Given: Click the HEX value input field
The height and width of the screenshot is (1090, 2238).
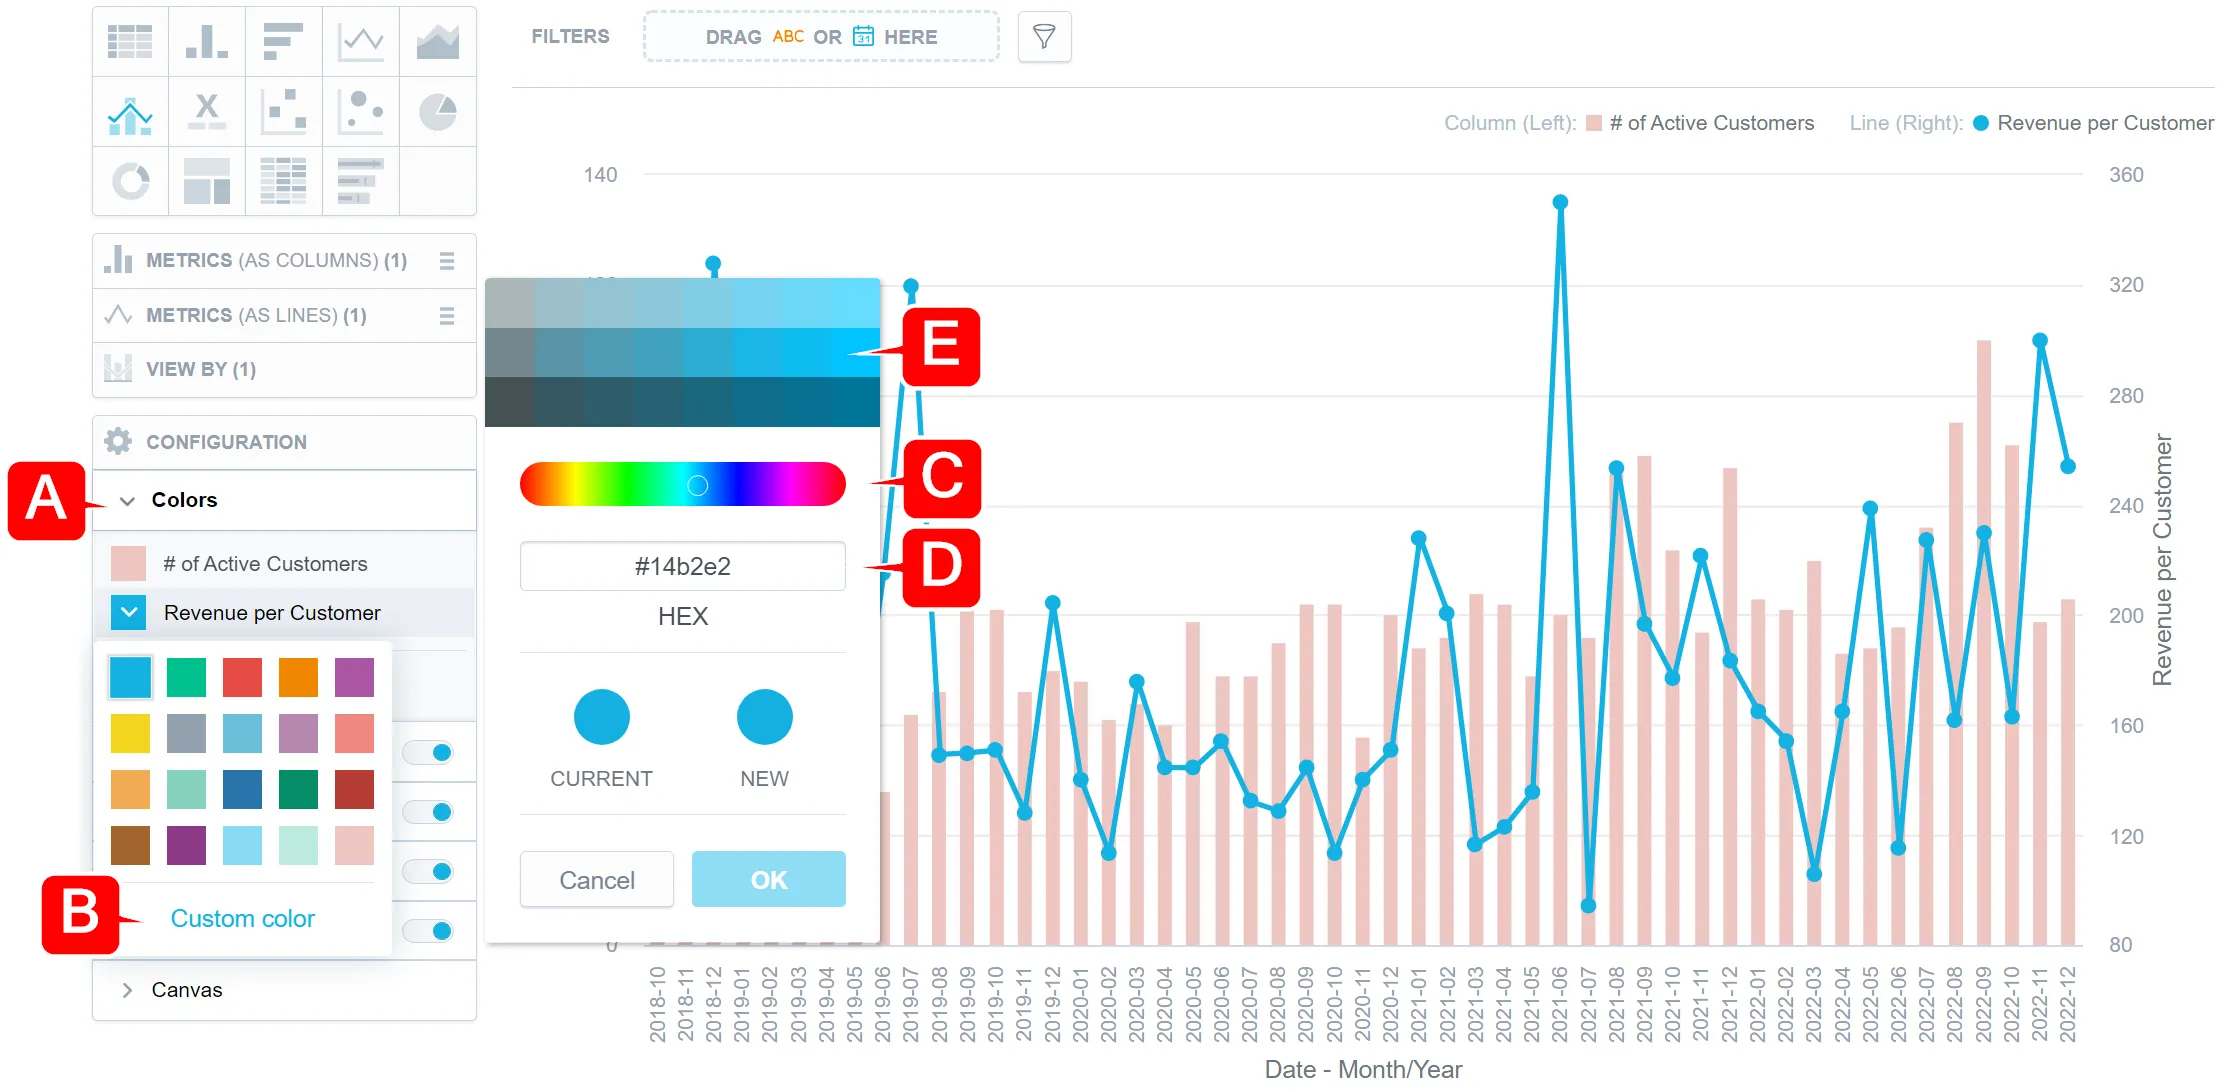Looking at the screenshot, I should coord(683,566).
